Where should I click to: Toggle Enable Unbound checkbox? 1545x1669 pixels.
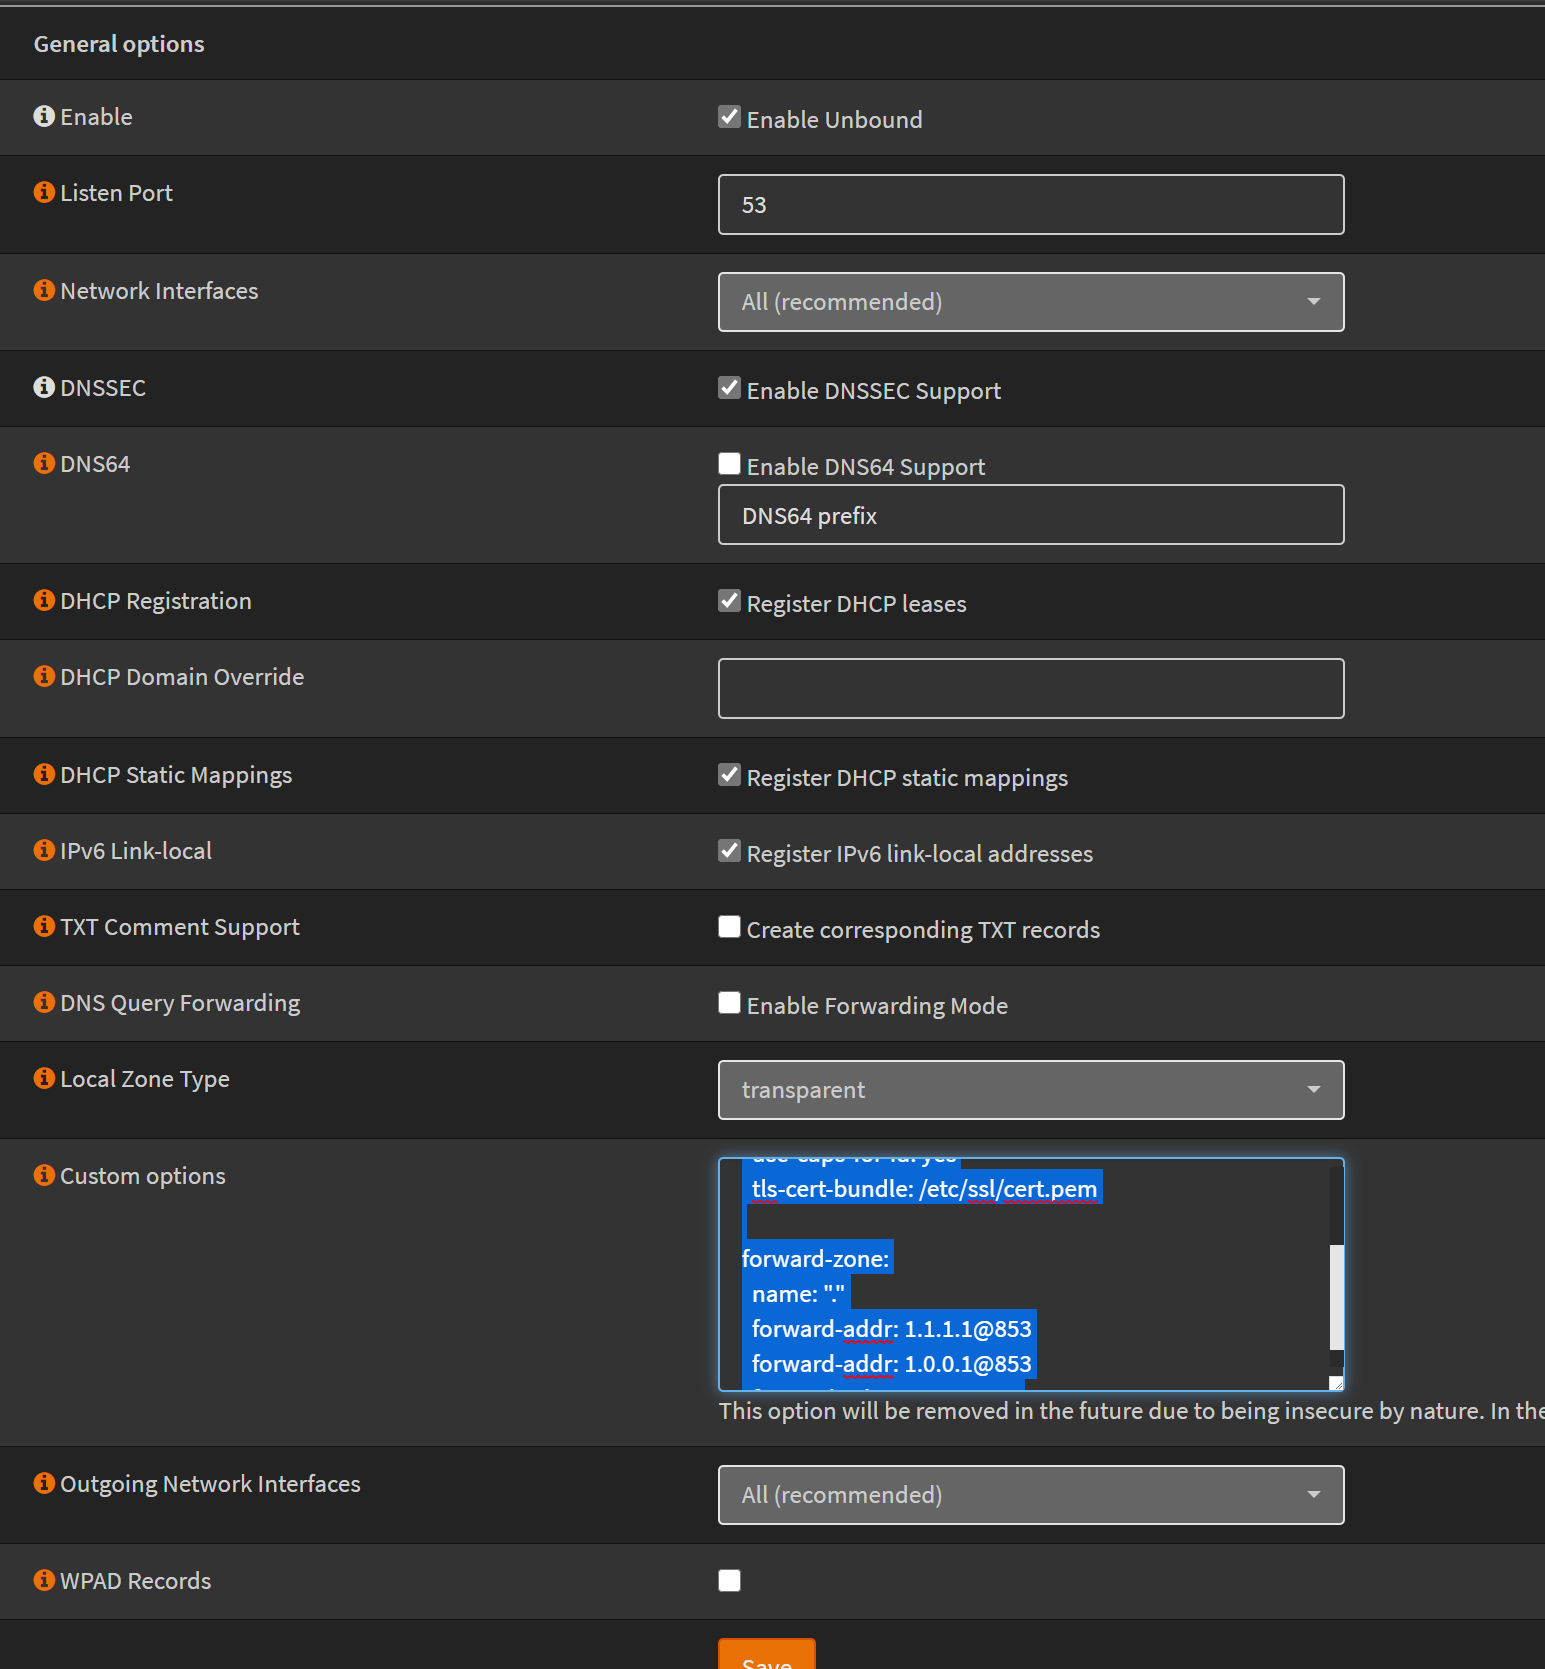(730, 117)
